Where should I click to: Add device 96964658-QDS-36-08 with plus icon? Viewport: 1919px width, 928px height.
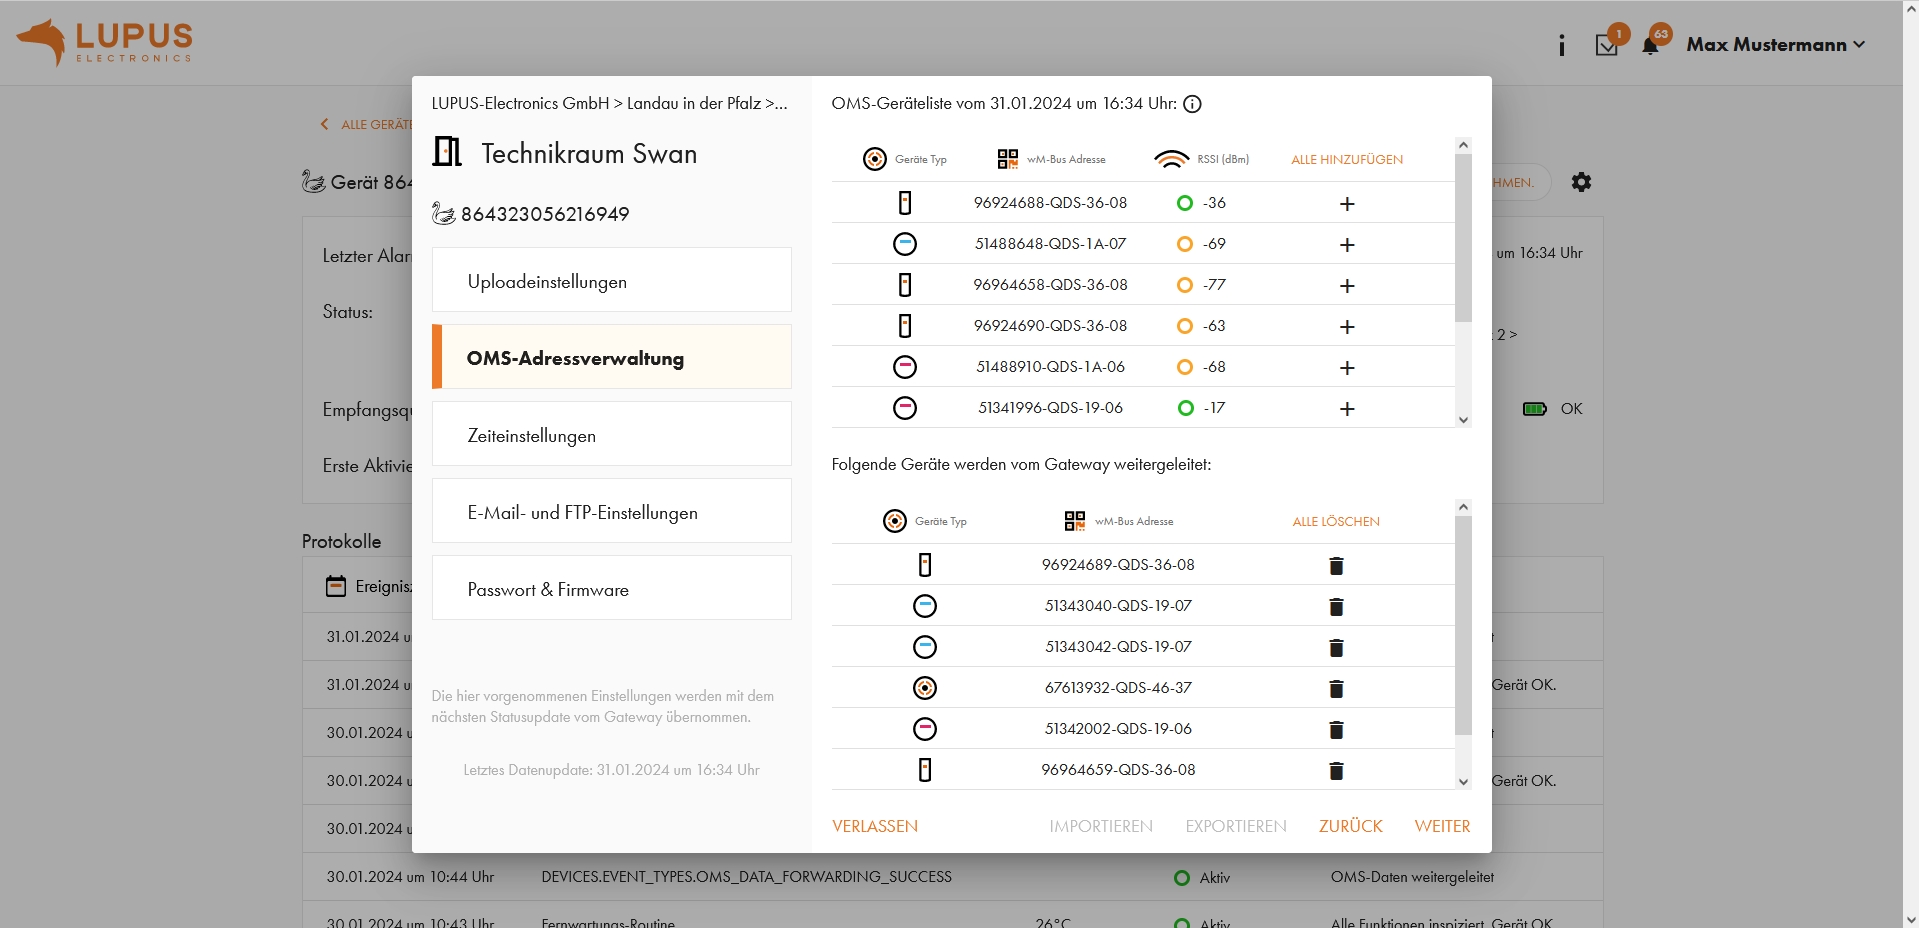pyautogui.click(x=1347, y=286)
